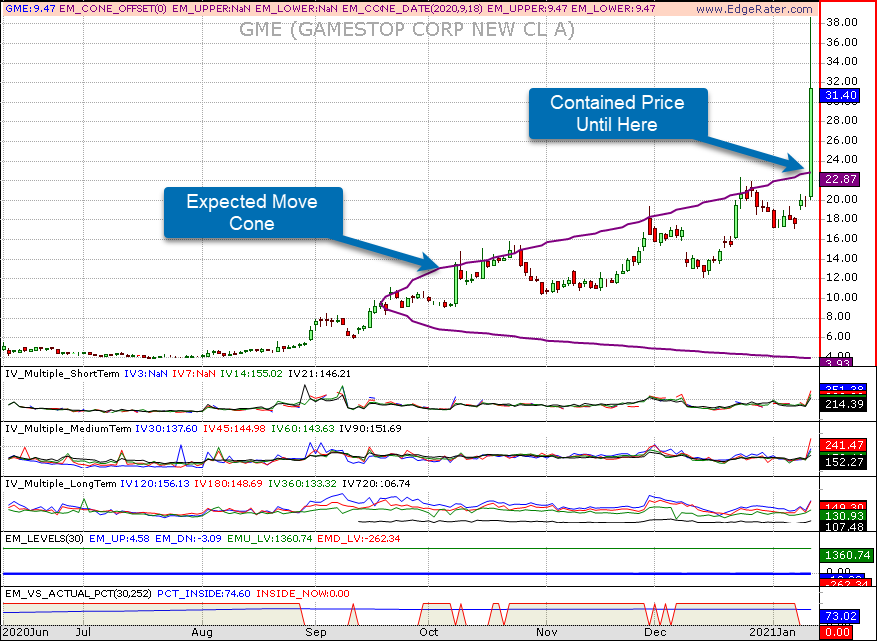
Task: Click the 34.00 price axis label
Action: [842, 61]
